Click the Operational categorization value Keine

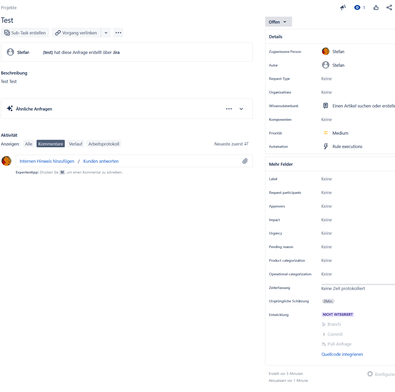[327, 274]
